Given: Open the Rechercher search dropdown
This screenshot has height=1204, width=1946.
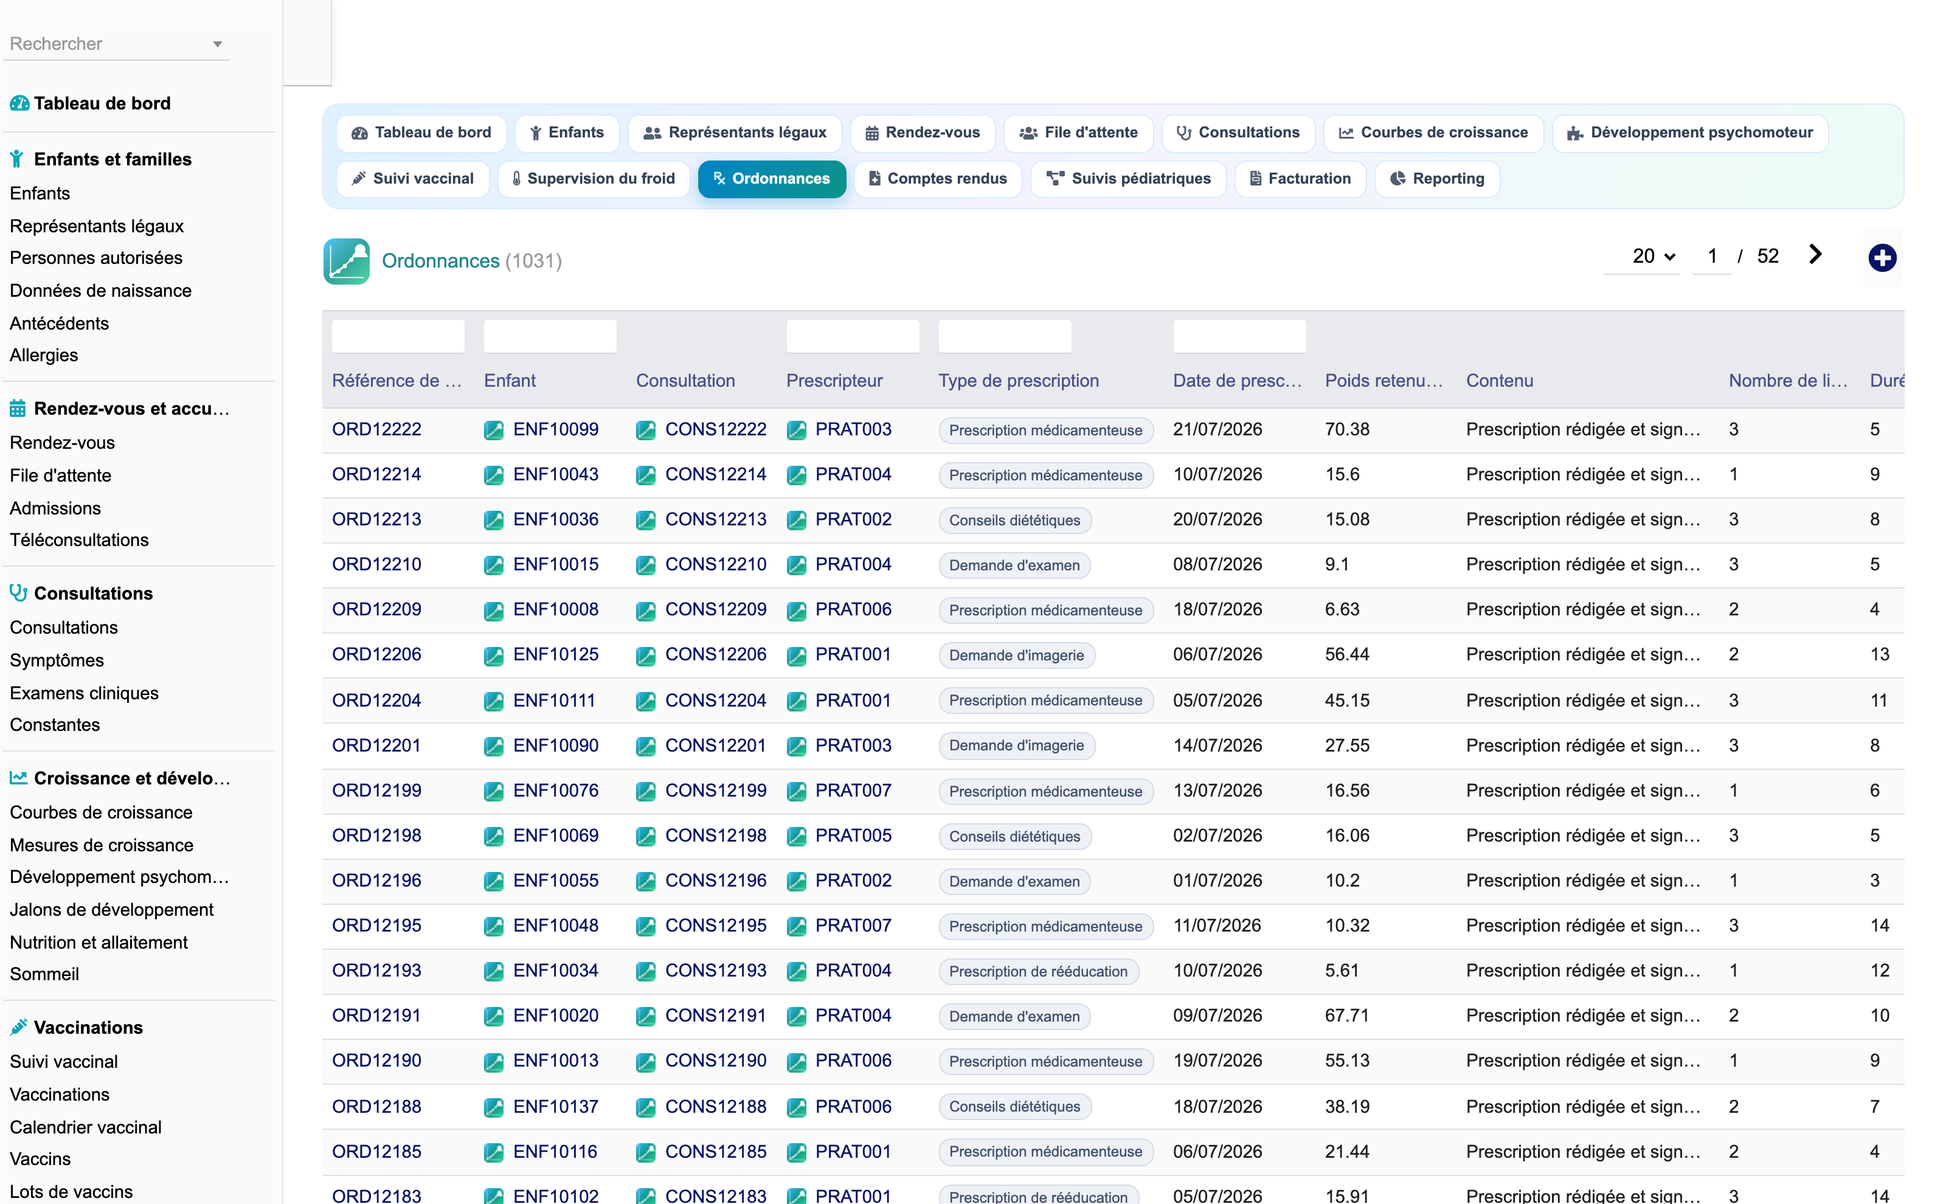Looking at the screenshot, I should coord(117,44).
